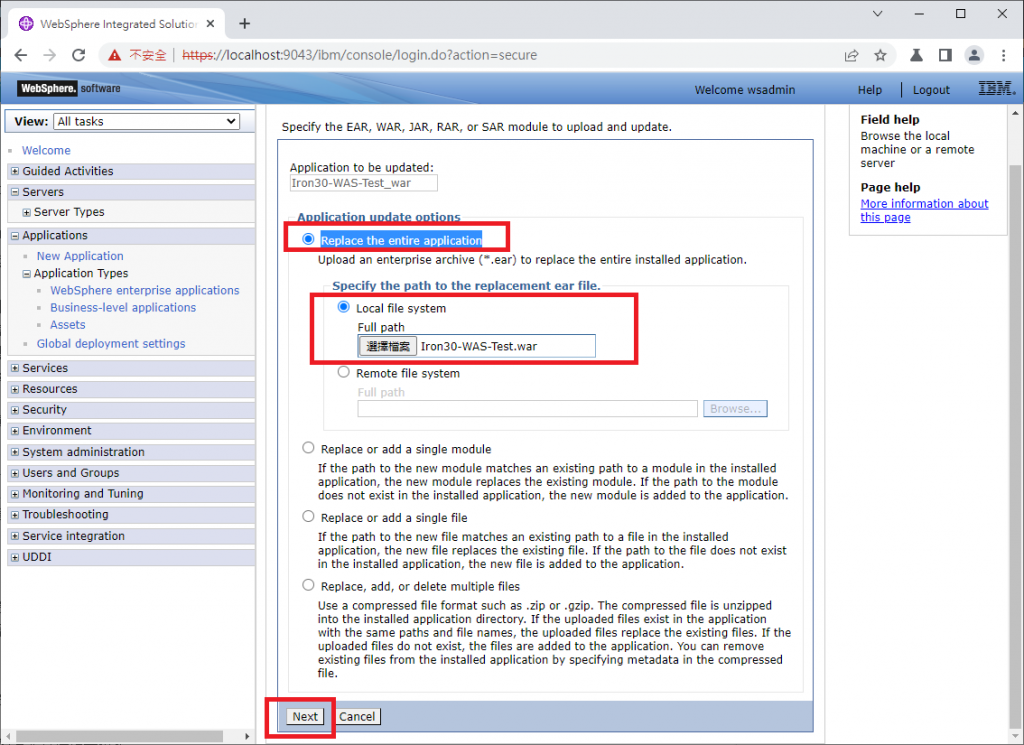Click the IBM logo in header

click(997, 88)
